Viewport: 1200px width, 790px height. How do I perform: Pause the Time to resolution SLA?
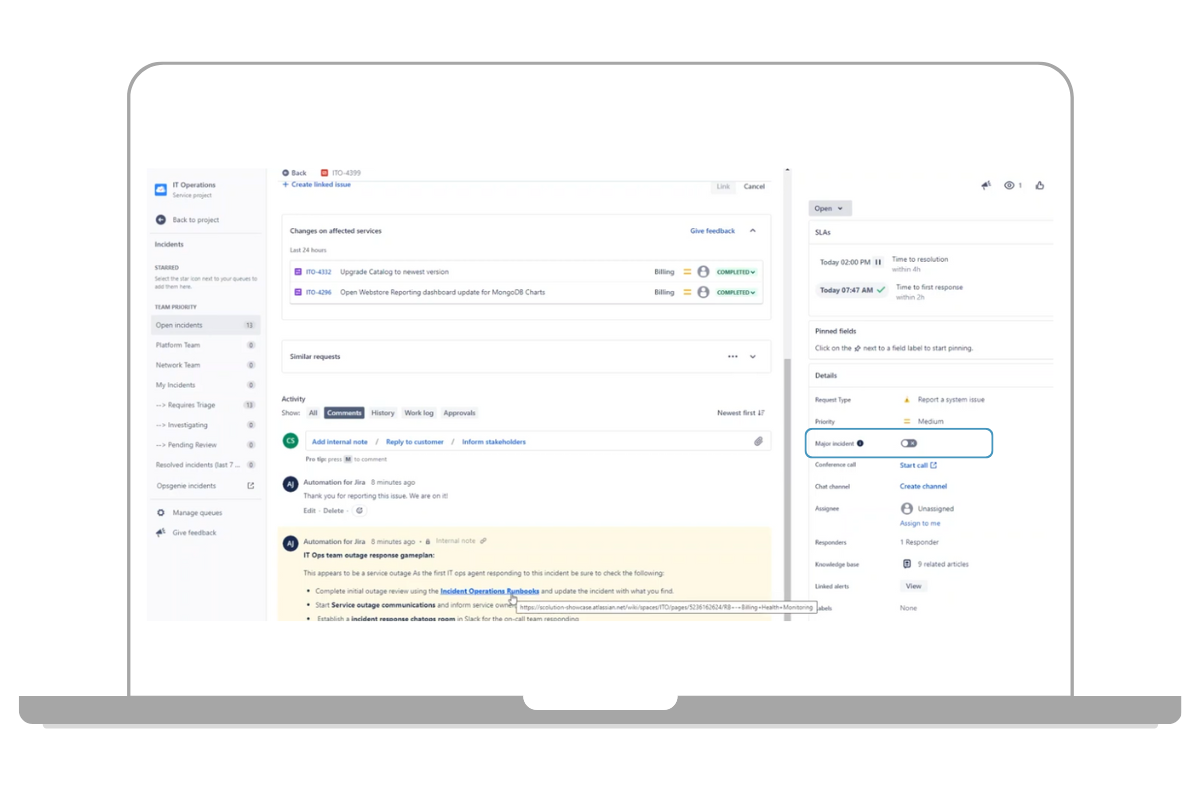(x=878, y=262)
